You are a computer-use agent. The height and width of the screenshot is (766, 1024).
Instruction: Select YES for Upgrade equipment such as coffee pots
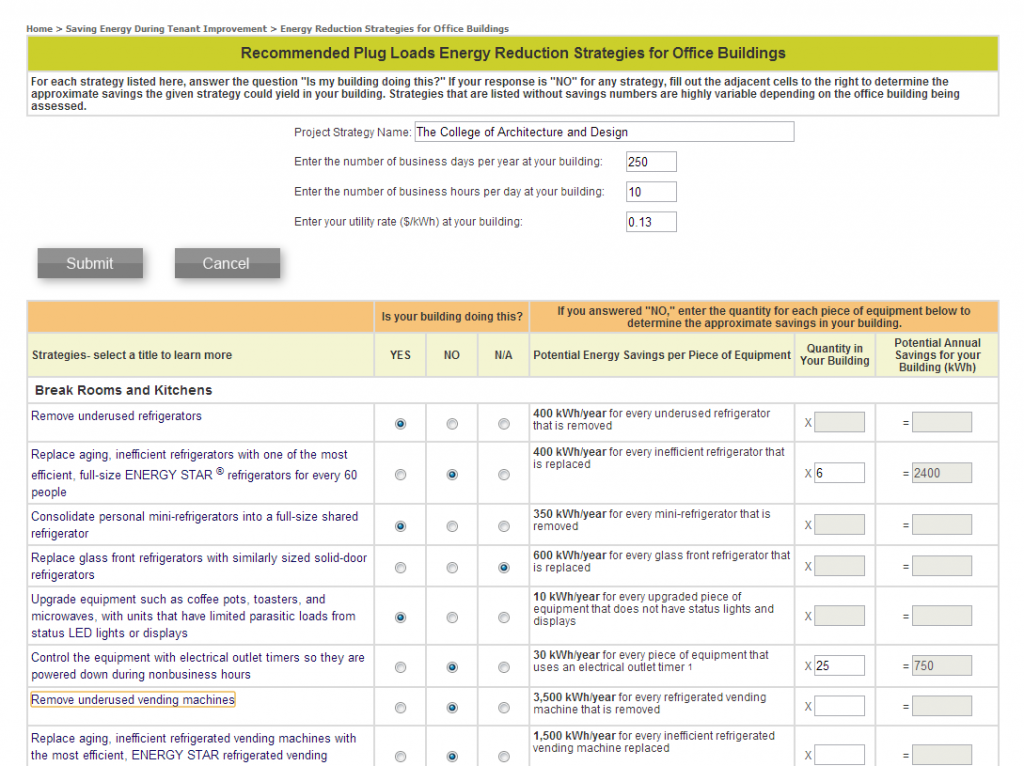400,618
